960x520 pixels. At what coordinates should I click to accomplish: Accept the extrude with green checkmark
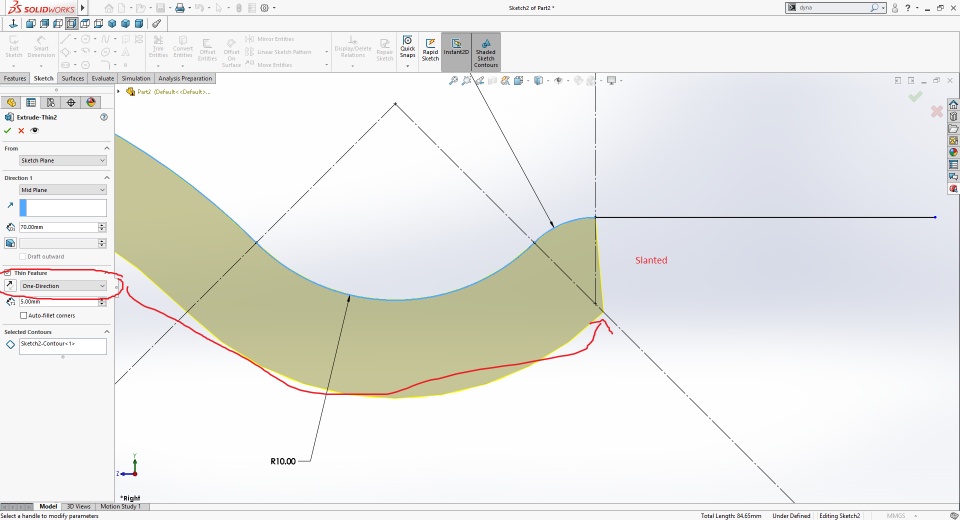7,130
